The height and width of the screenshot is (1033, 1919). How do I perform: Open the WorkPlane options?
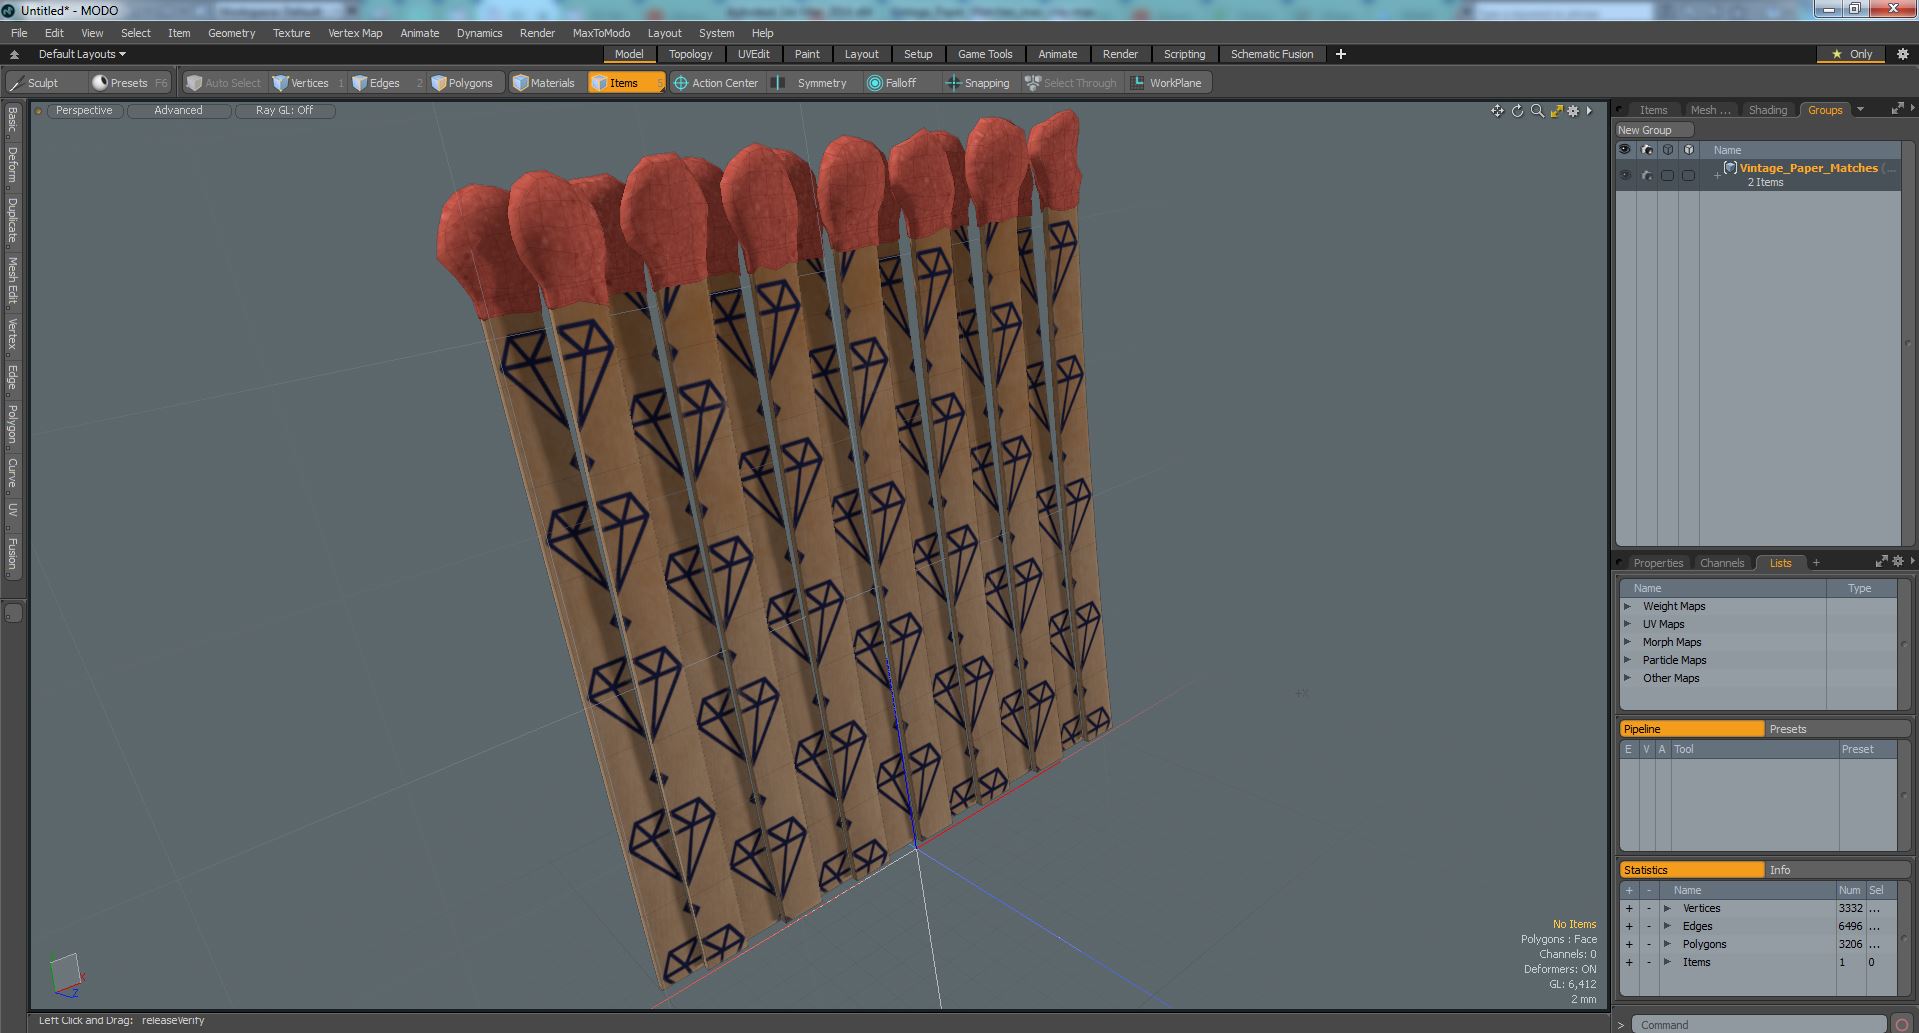[1167, 83]
